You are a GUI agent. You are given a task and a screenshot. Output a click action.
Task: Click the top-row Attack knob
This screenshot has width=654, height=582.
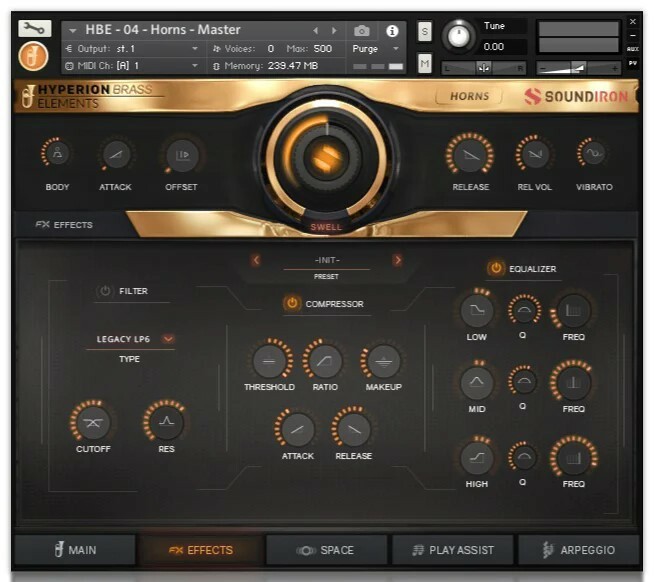point(116,155)
